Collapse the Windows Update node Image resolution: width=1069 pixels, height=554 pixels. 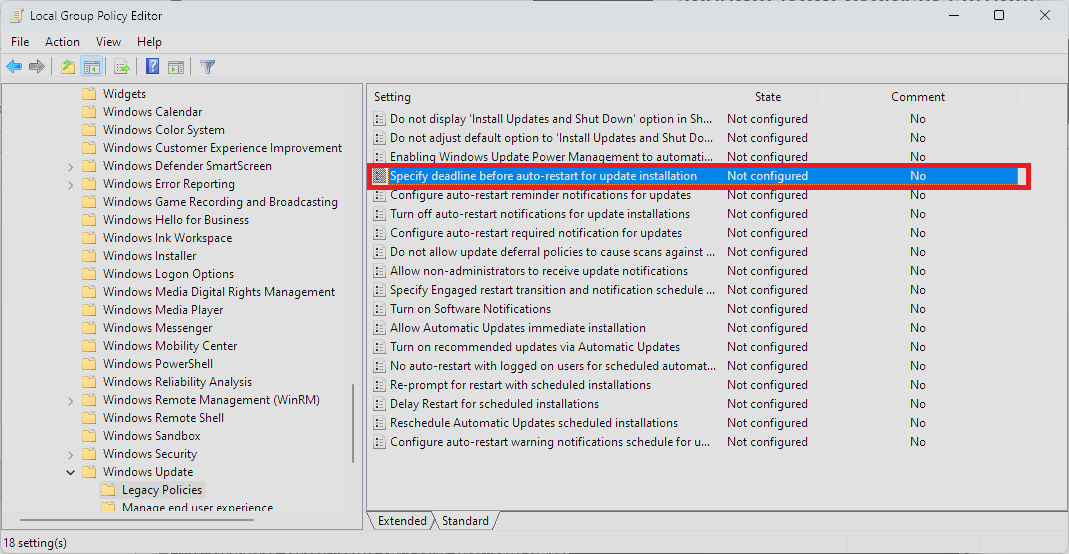pos(70,472)
